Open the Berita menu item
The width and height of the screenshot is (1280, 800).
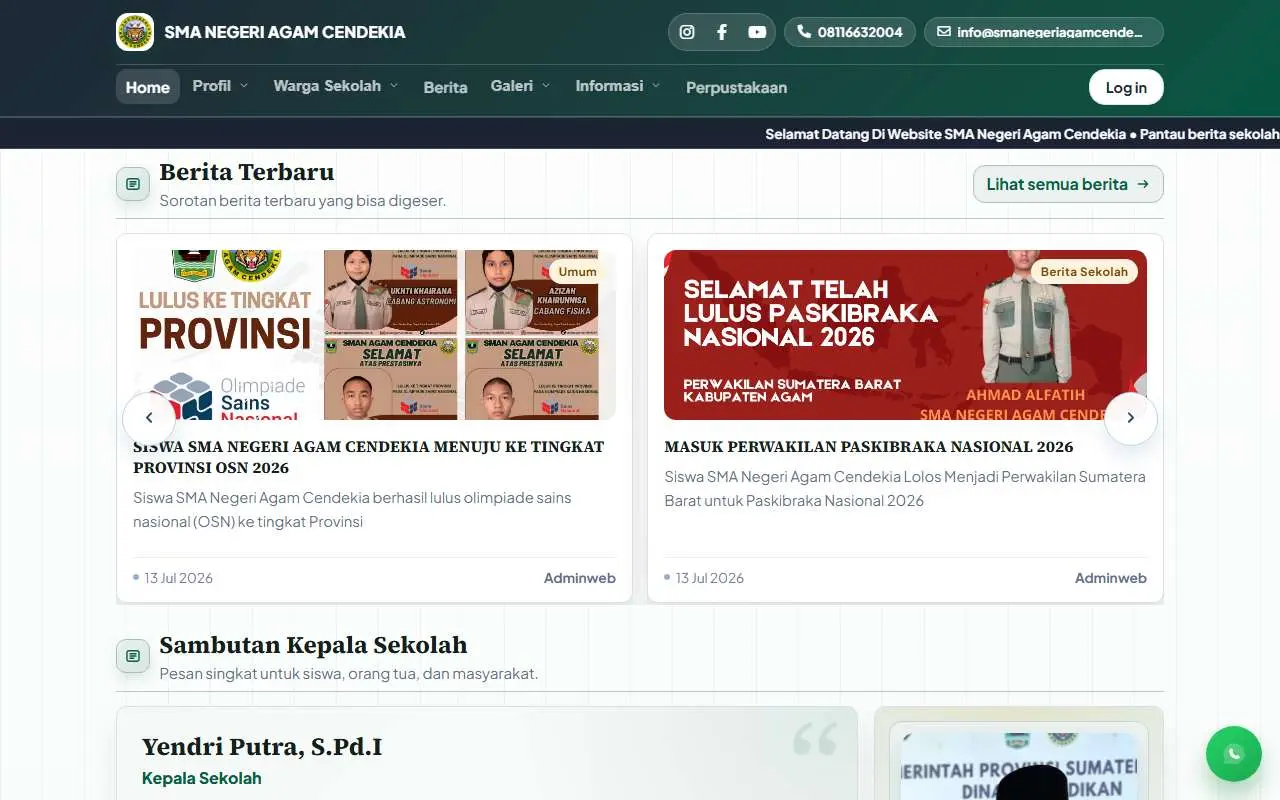pyautogui.click(x=445, y=87)
